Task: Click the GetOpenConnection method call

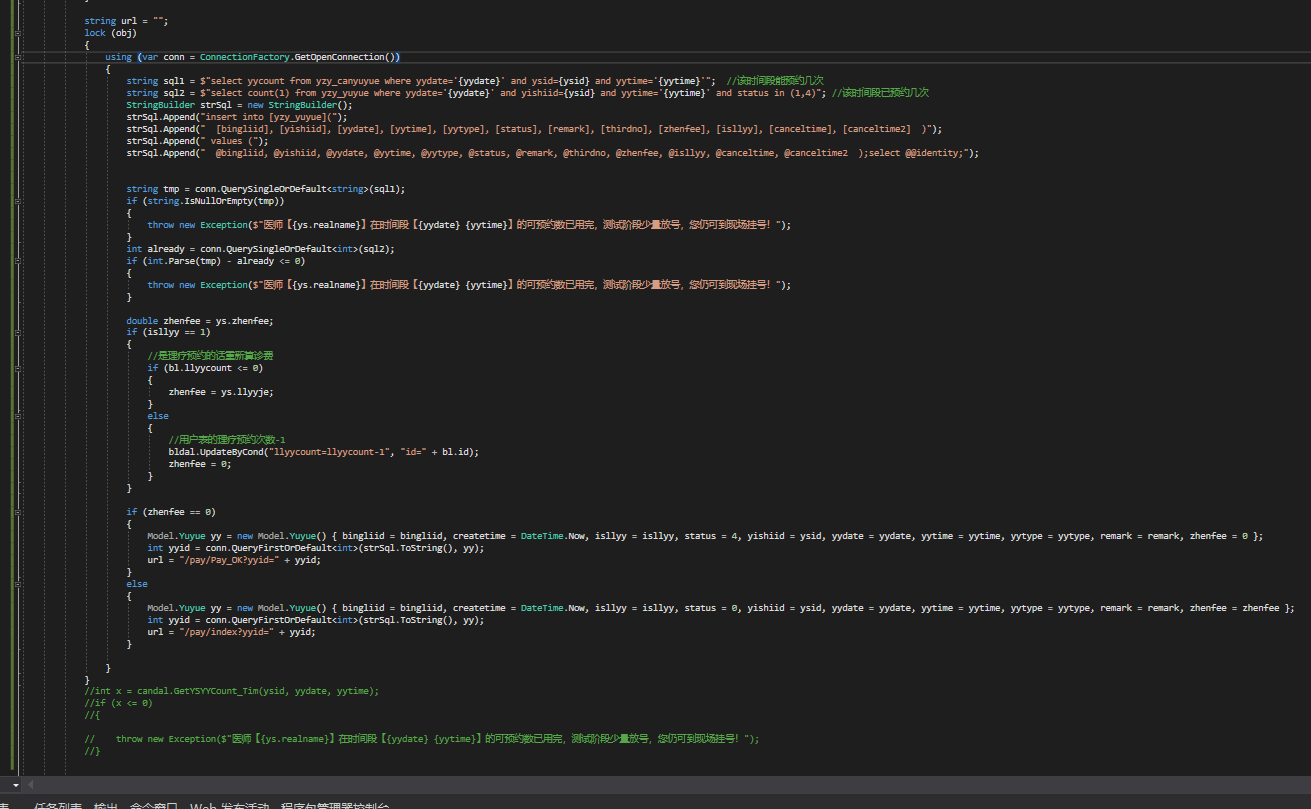Action: tap(340, 57)
